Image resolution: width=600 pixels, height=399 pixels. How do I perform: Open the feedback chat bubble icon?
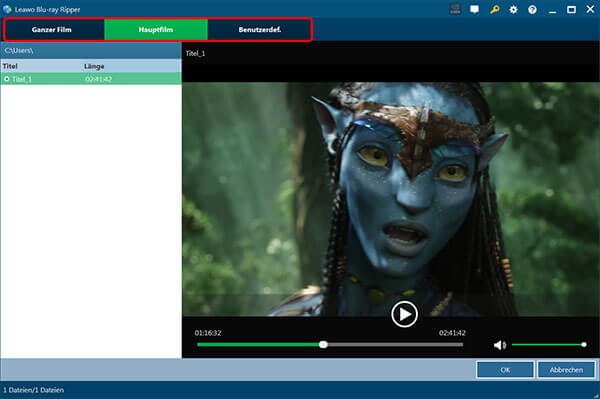tap(474, 9)
